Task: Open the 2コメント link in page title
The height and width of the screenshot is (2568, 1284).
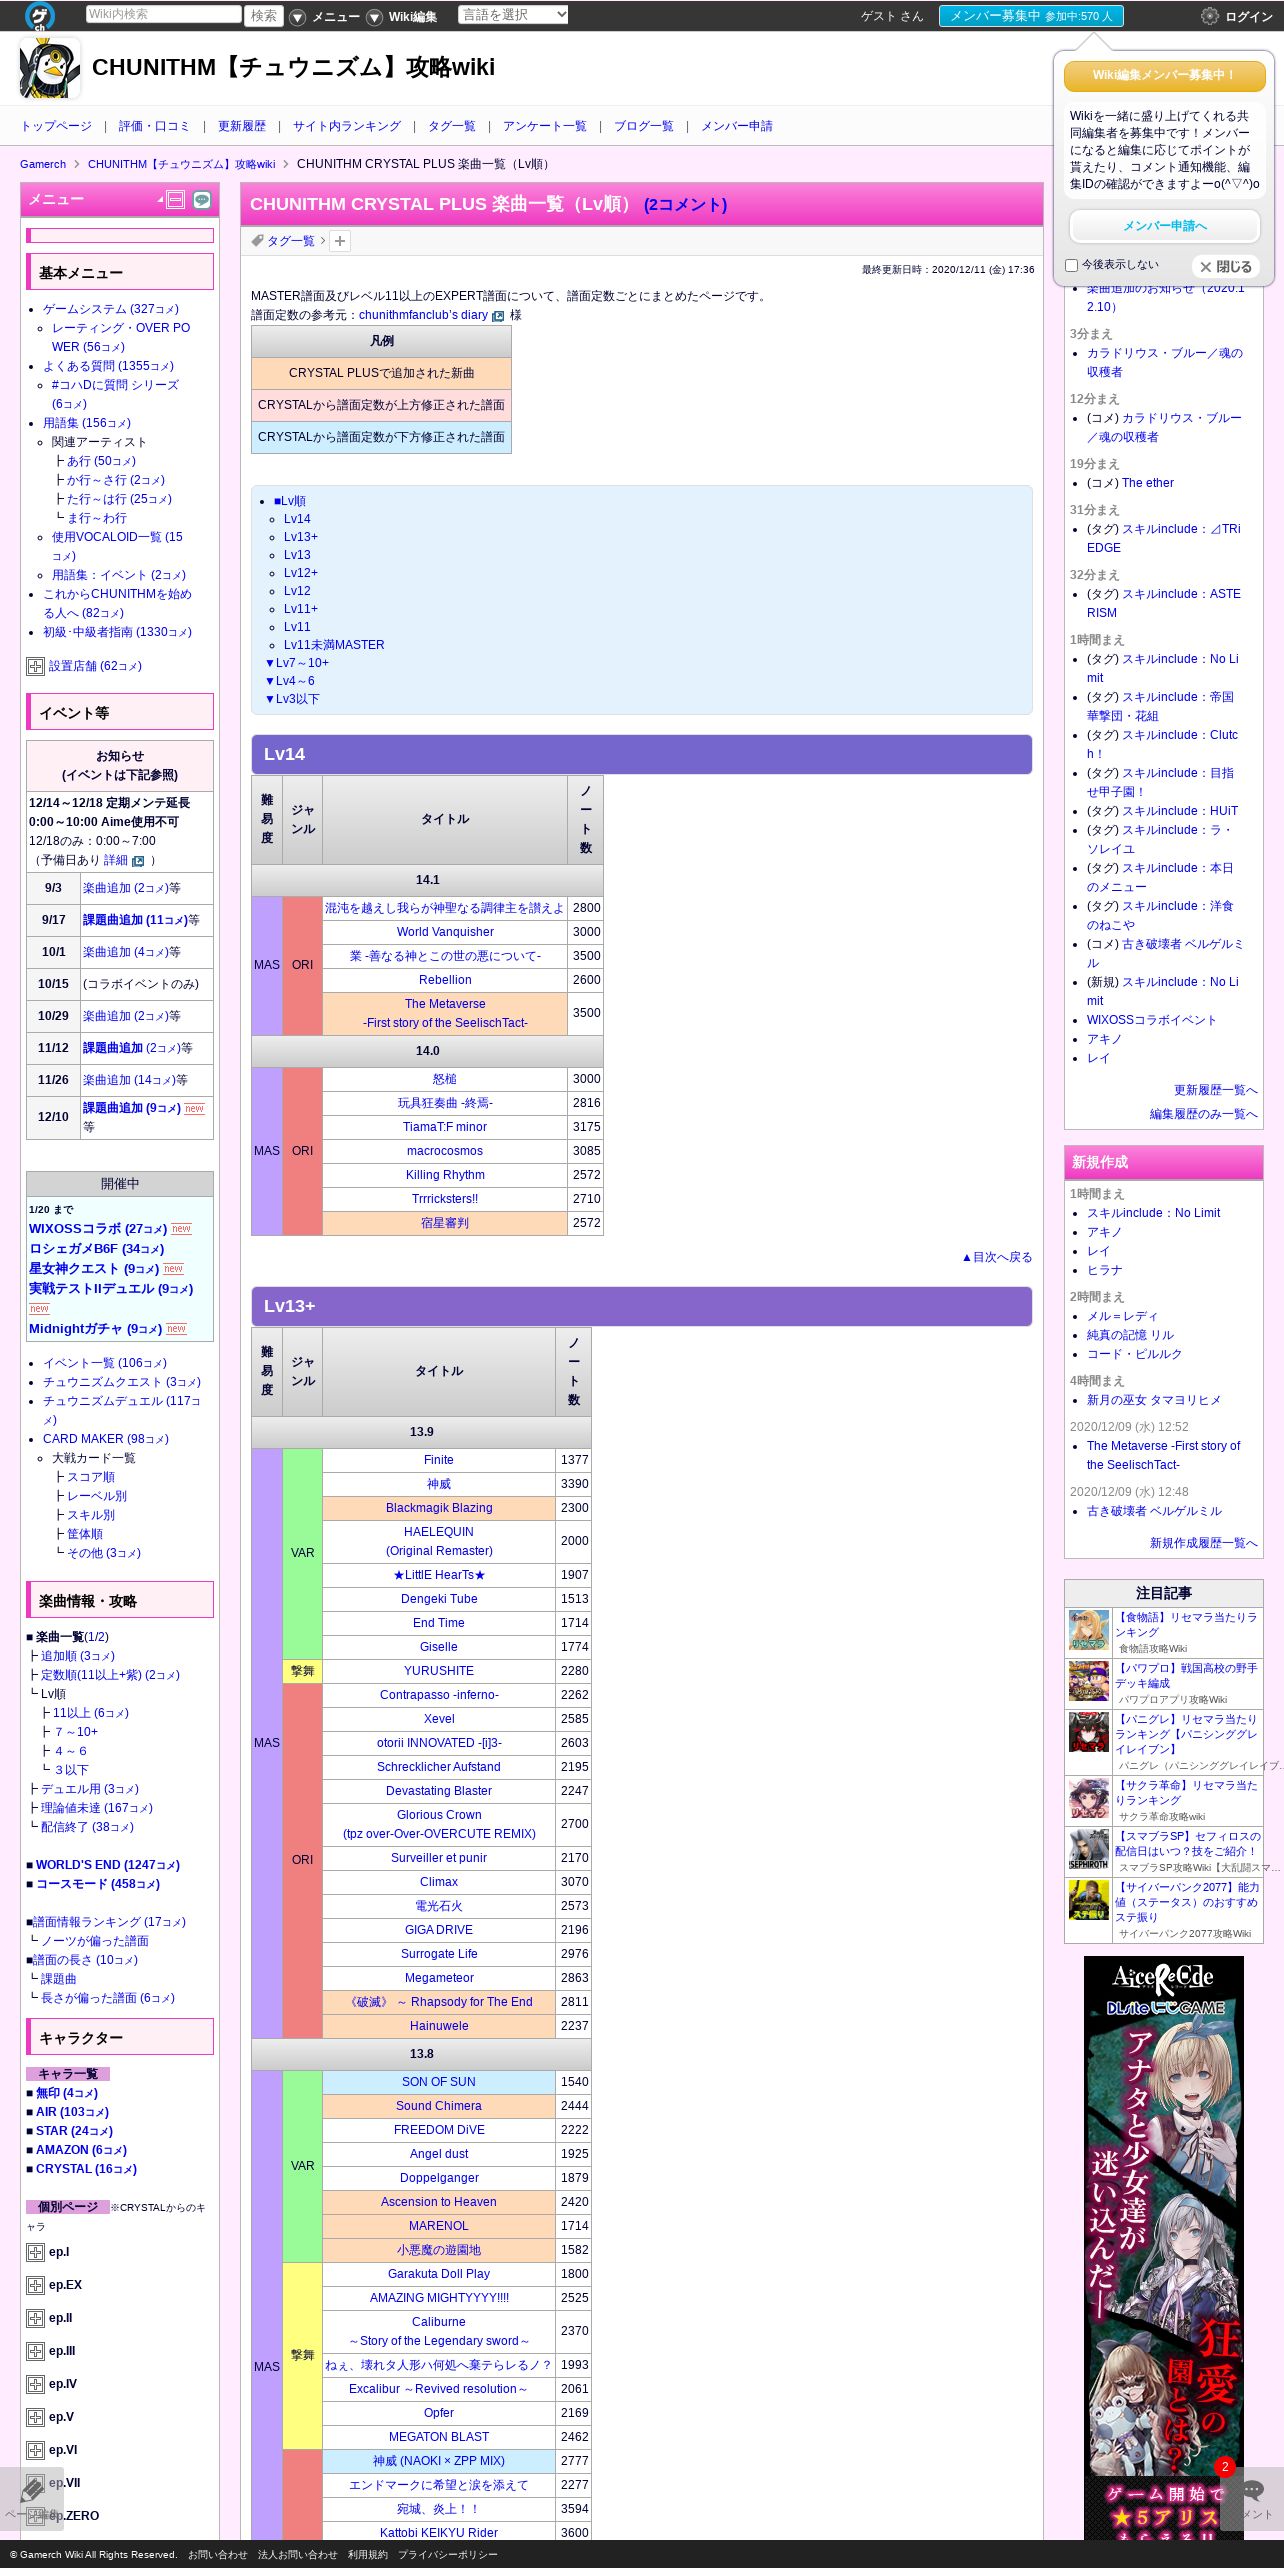Action: click(685, 204)
